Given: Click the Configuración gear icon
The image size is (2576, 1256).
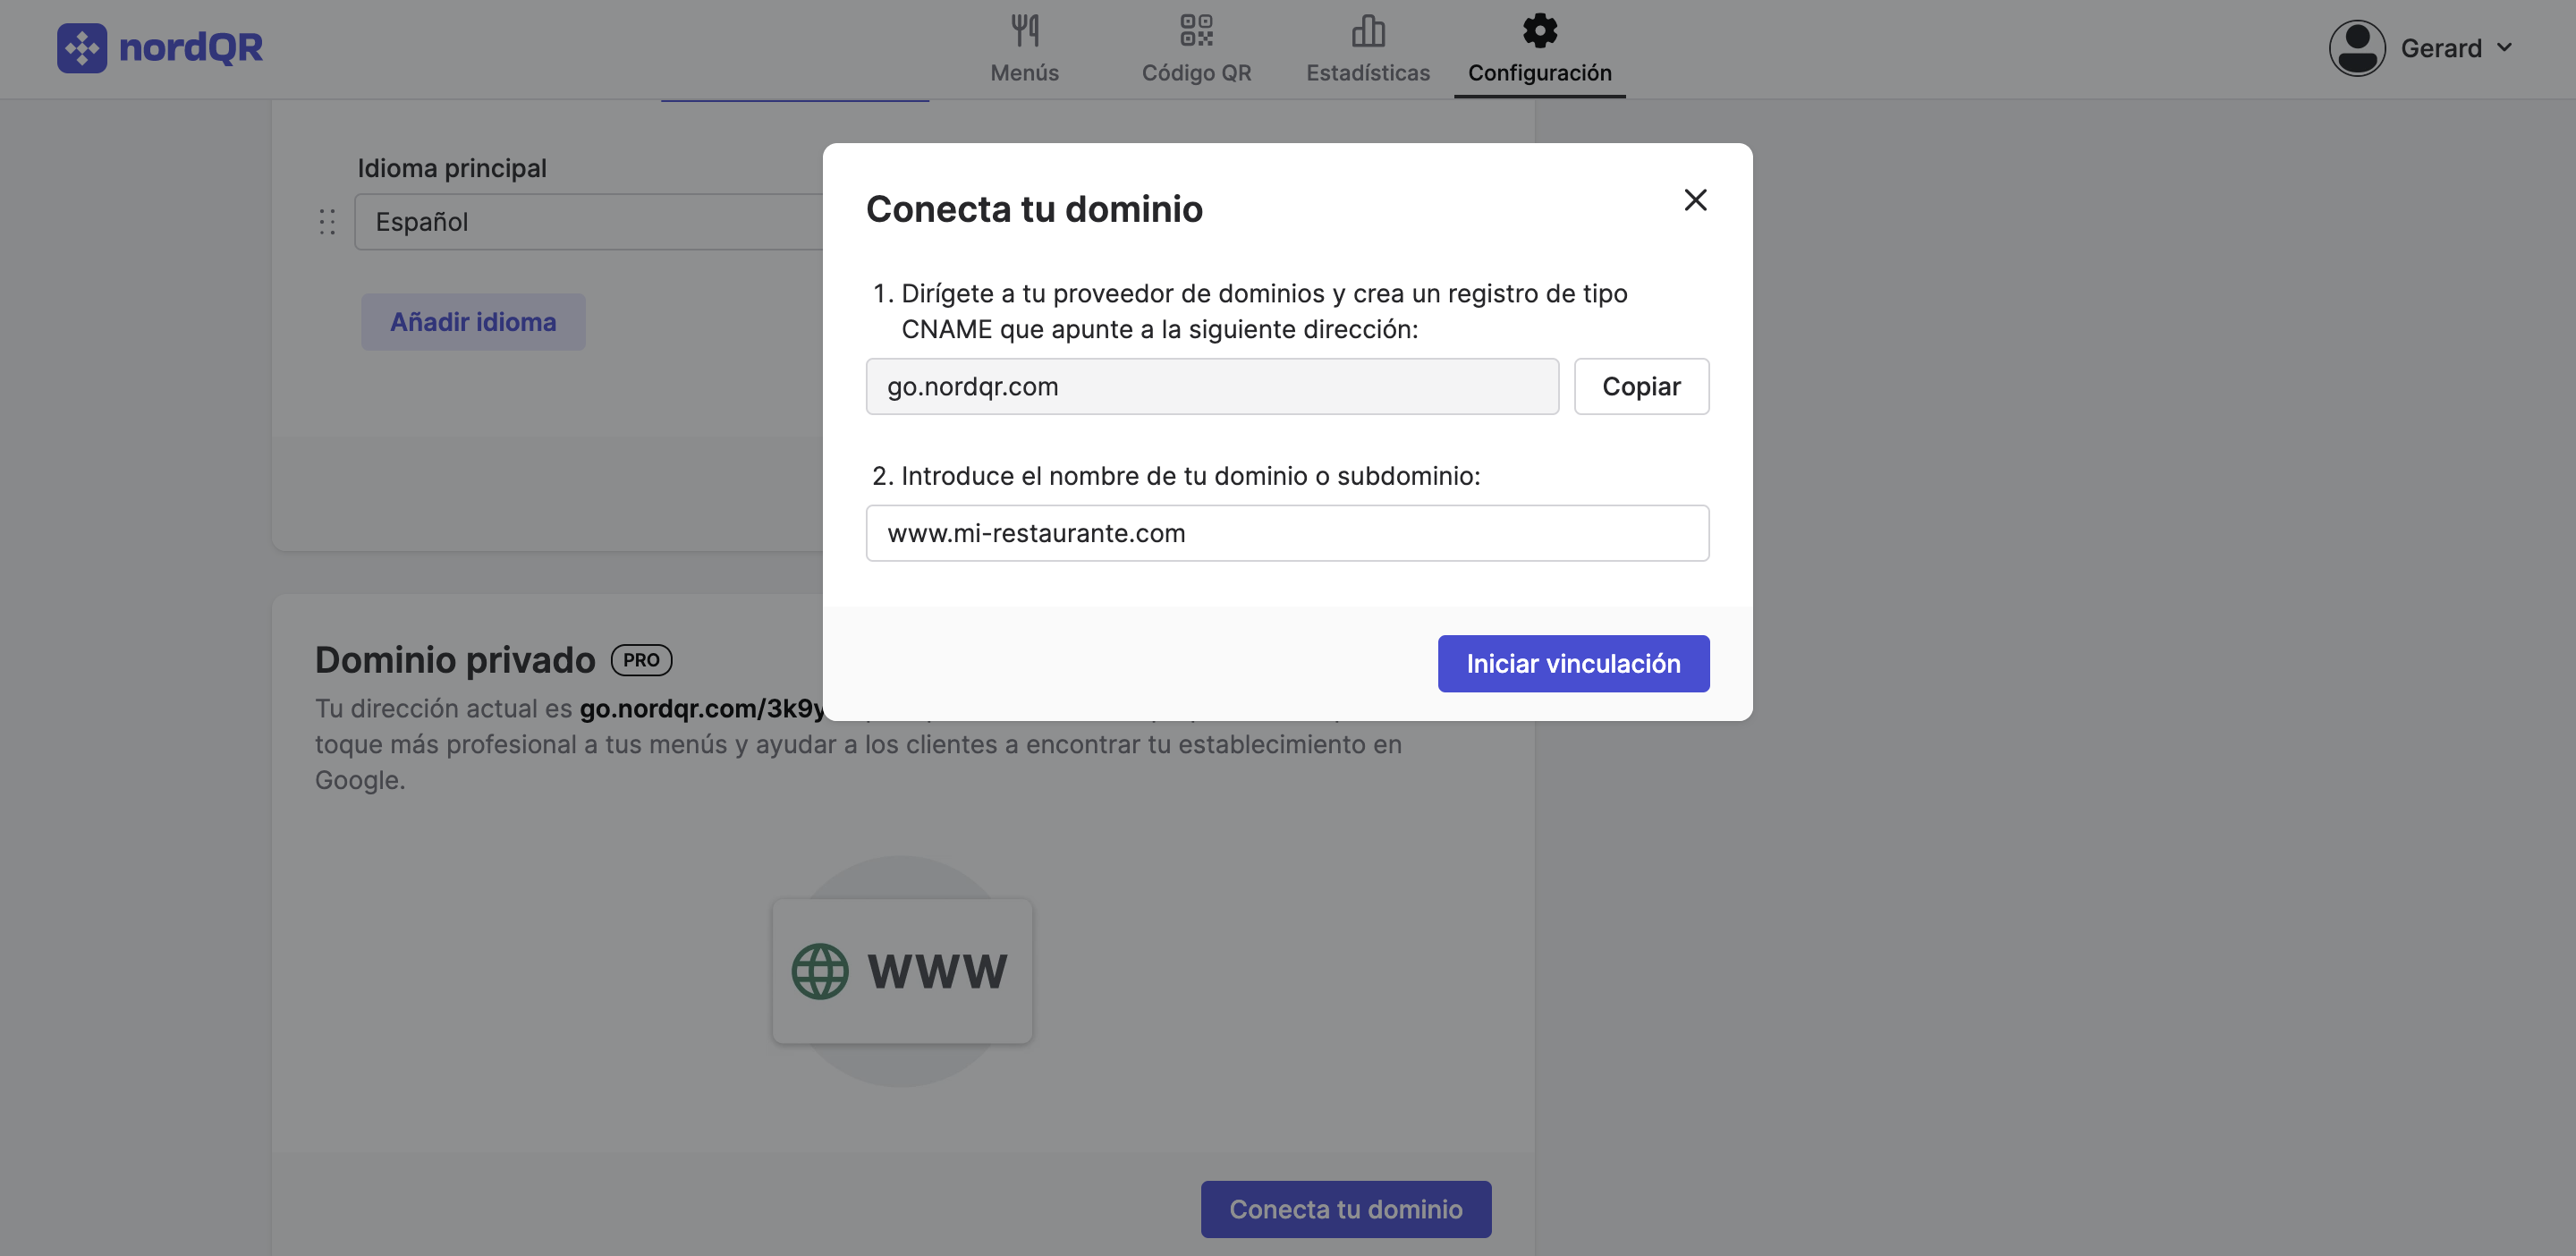Looking at the screenshot, I should coord(1539,30).
